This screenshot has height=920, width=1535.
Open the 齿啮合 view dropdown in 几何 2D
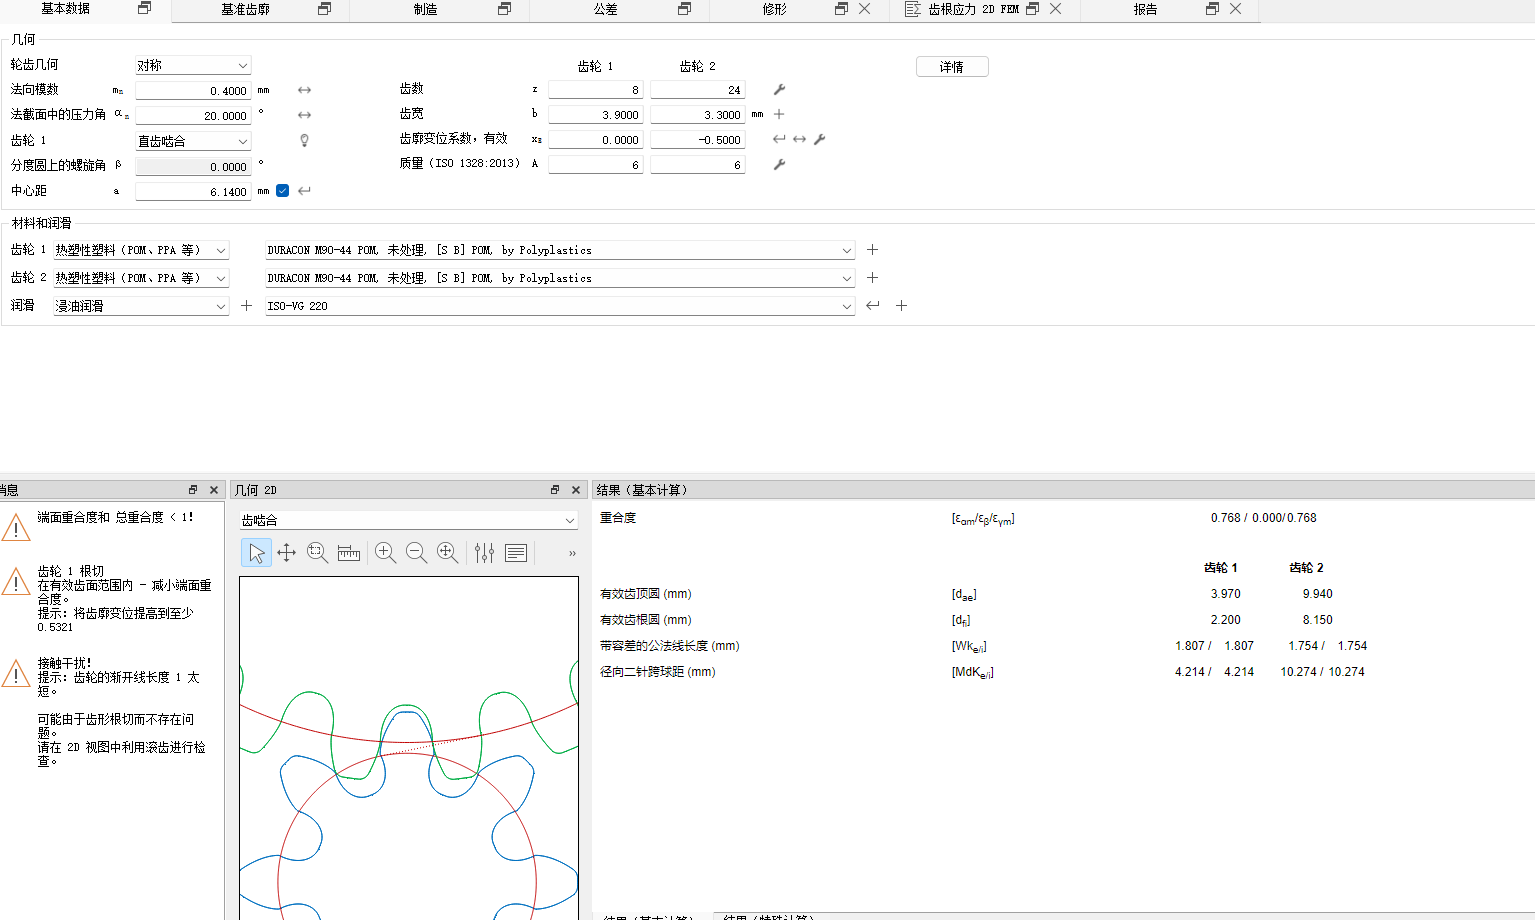[x=409, y=520]
